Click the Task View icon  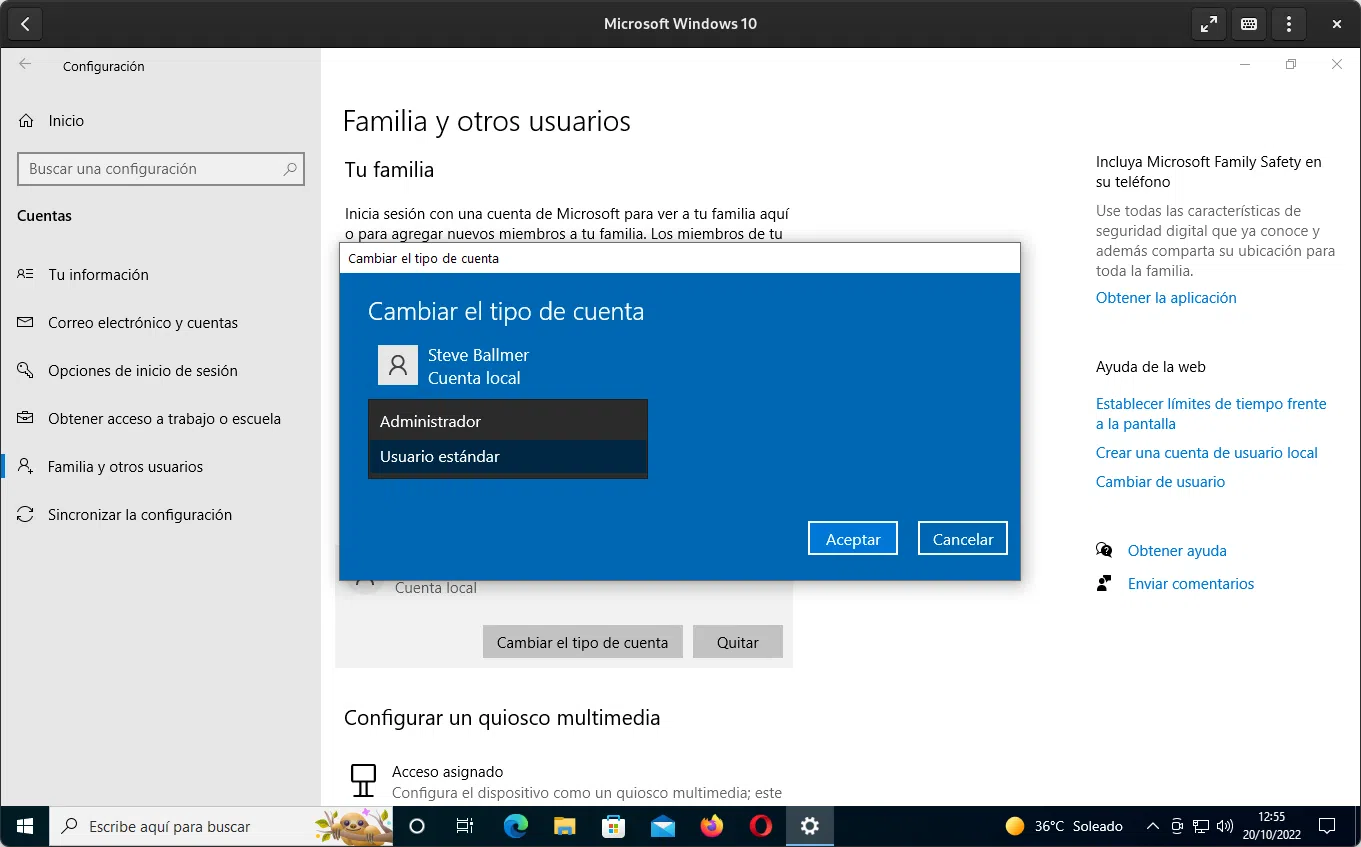(465, 826)
